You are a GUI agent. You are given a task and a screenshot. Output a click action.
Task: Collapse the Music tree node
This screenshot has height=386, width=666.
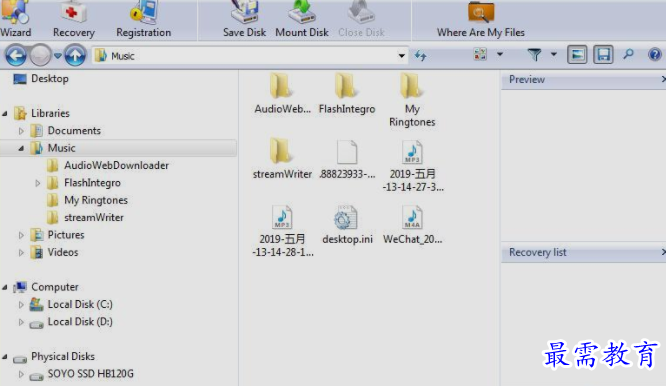[x=21, y=148]
